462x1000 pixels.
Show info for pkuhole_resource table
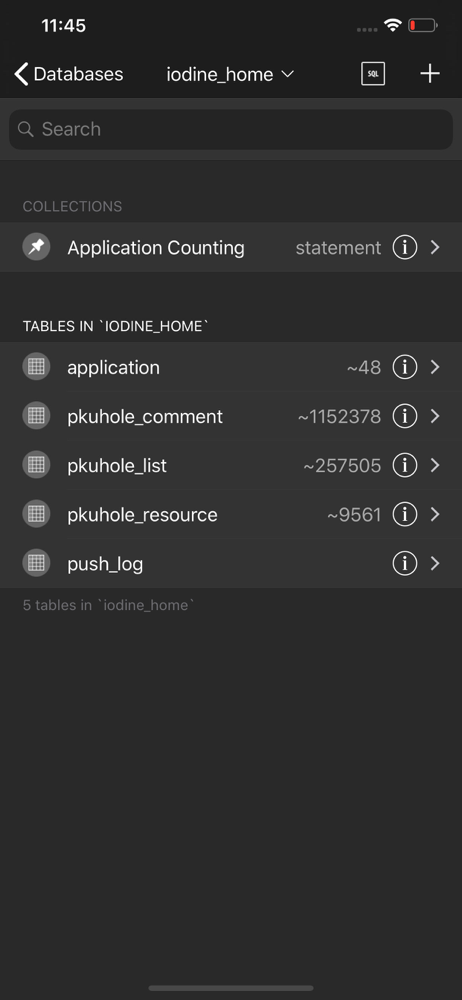[405, 514]
